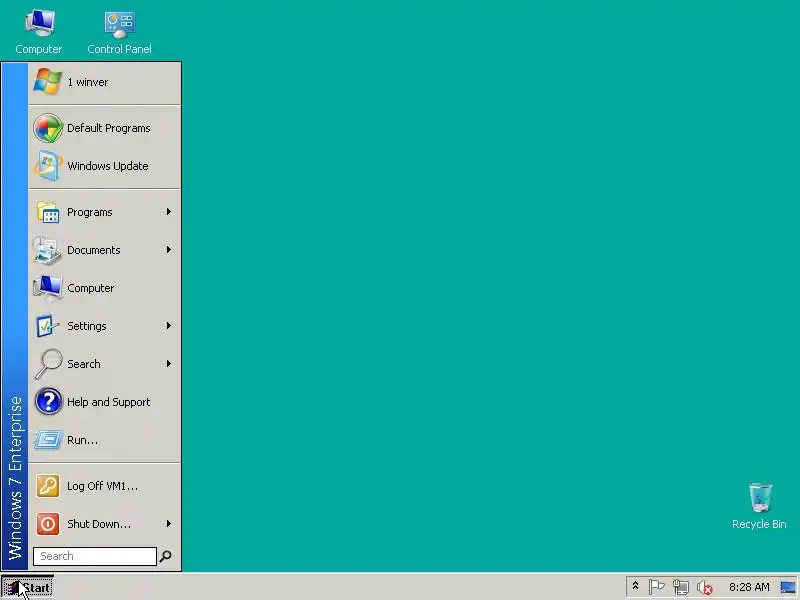Click the Programs folder icon
Viewport: 800px width, 600px height.
pos(48,212)
